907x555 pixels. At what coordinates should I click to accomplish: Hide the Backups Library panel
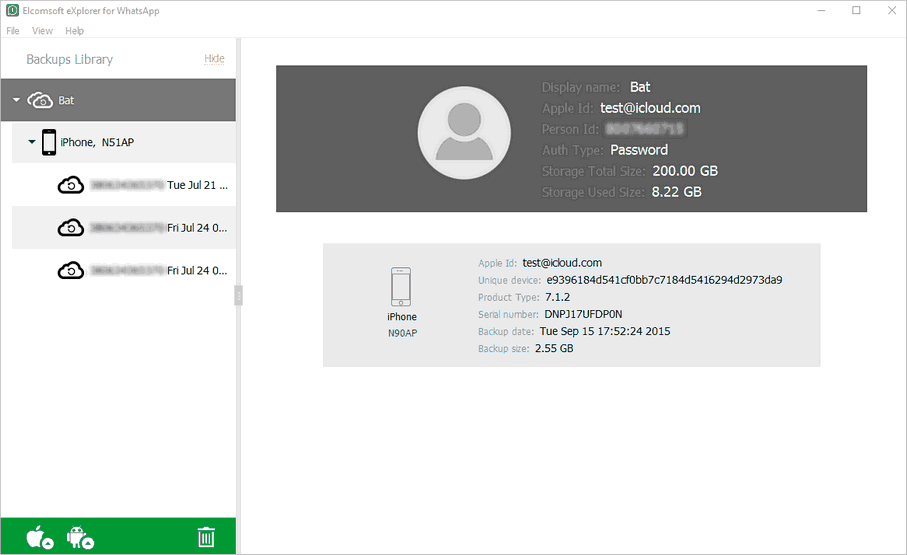[x=214, y=58]
